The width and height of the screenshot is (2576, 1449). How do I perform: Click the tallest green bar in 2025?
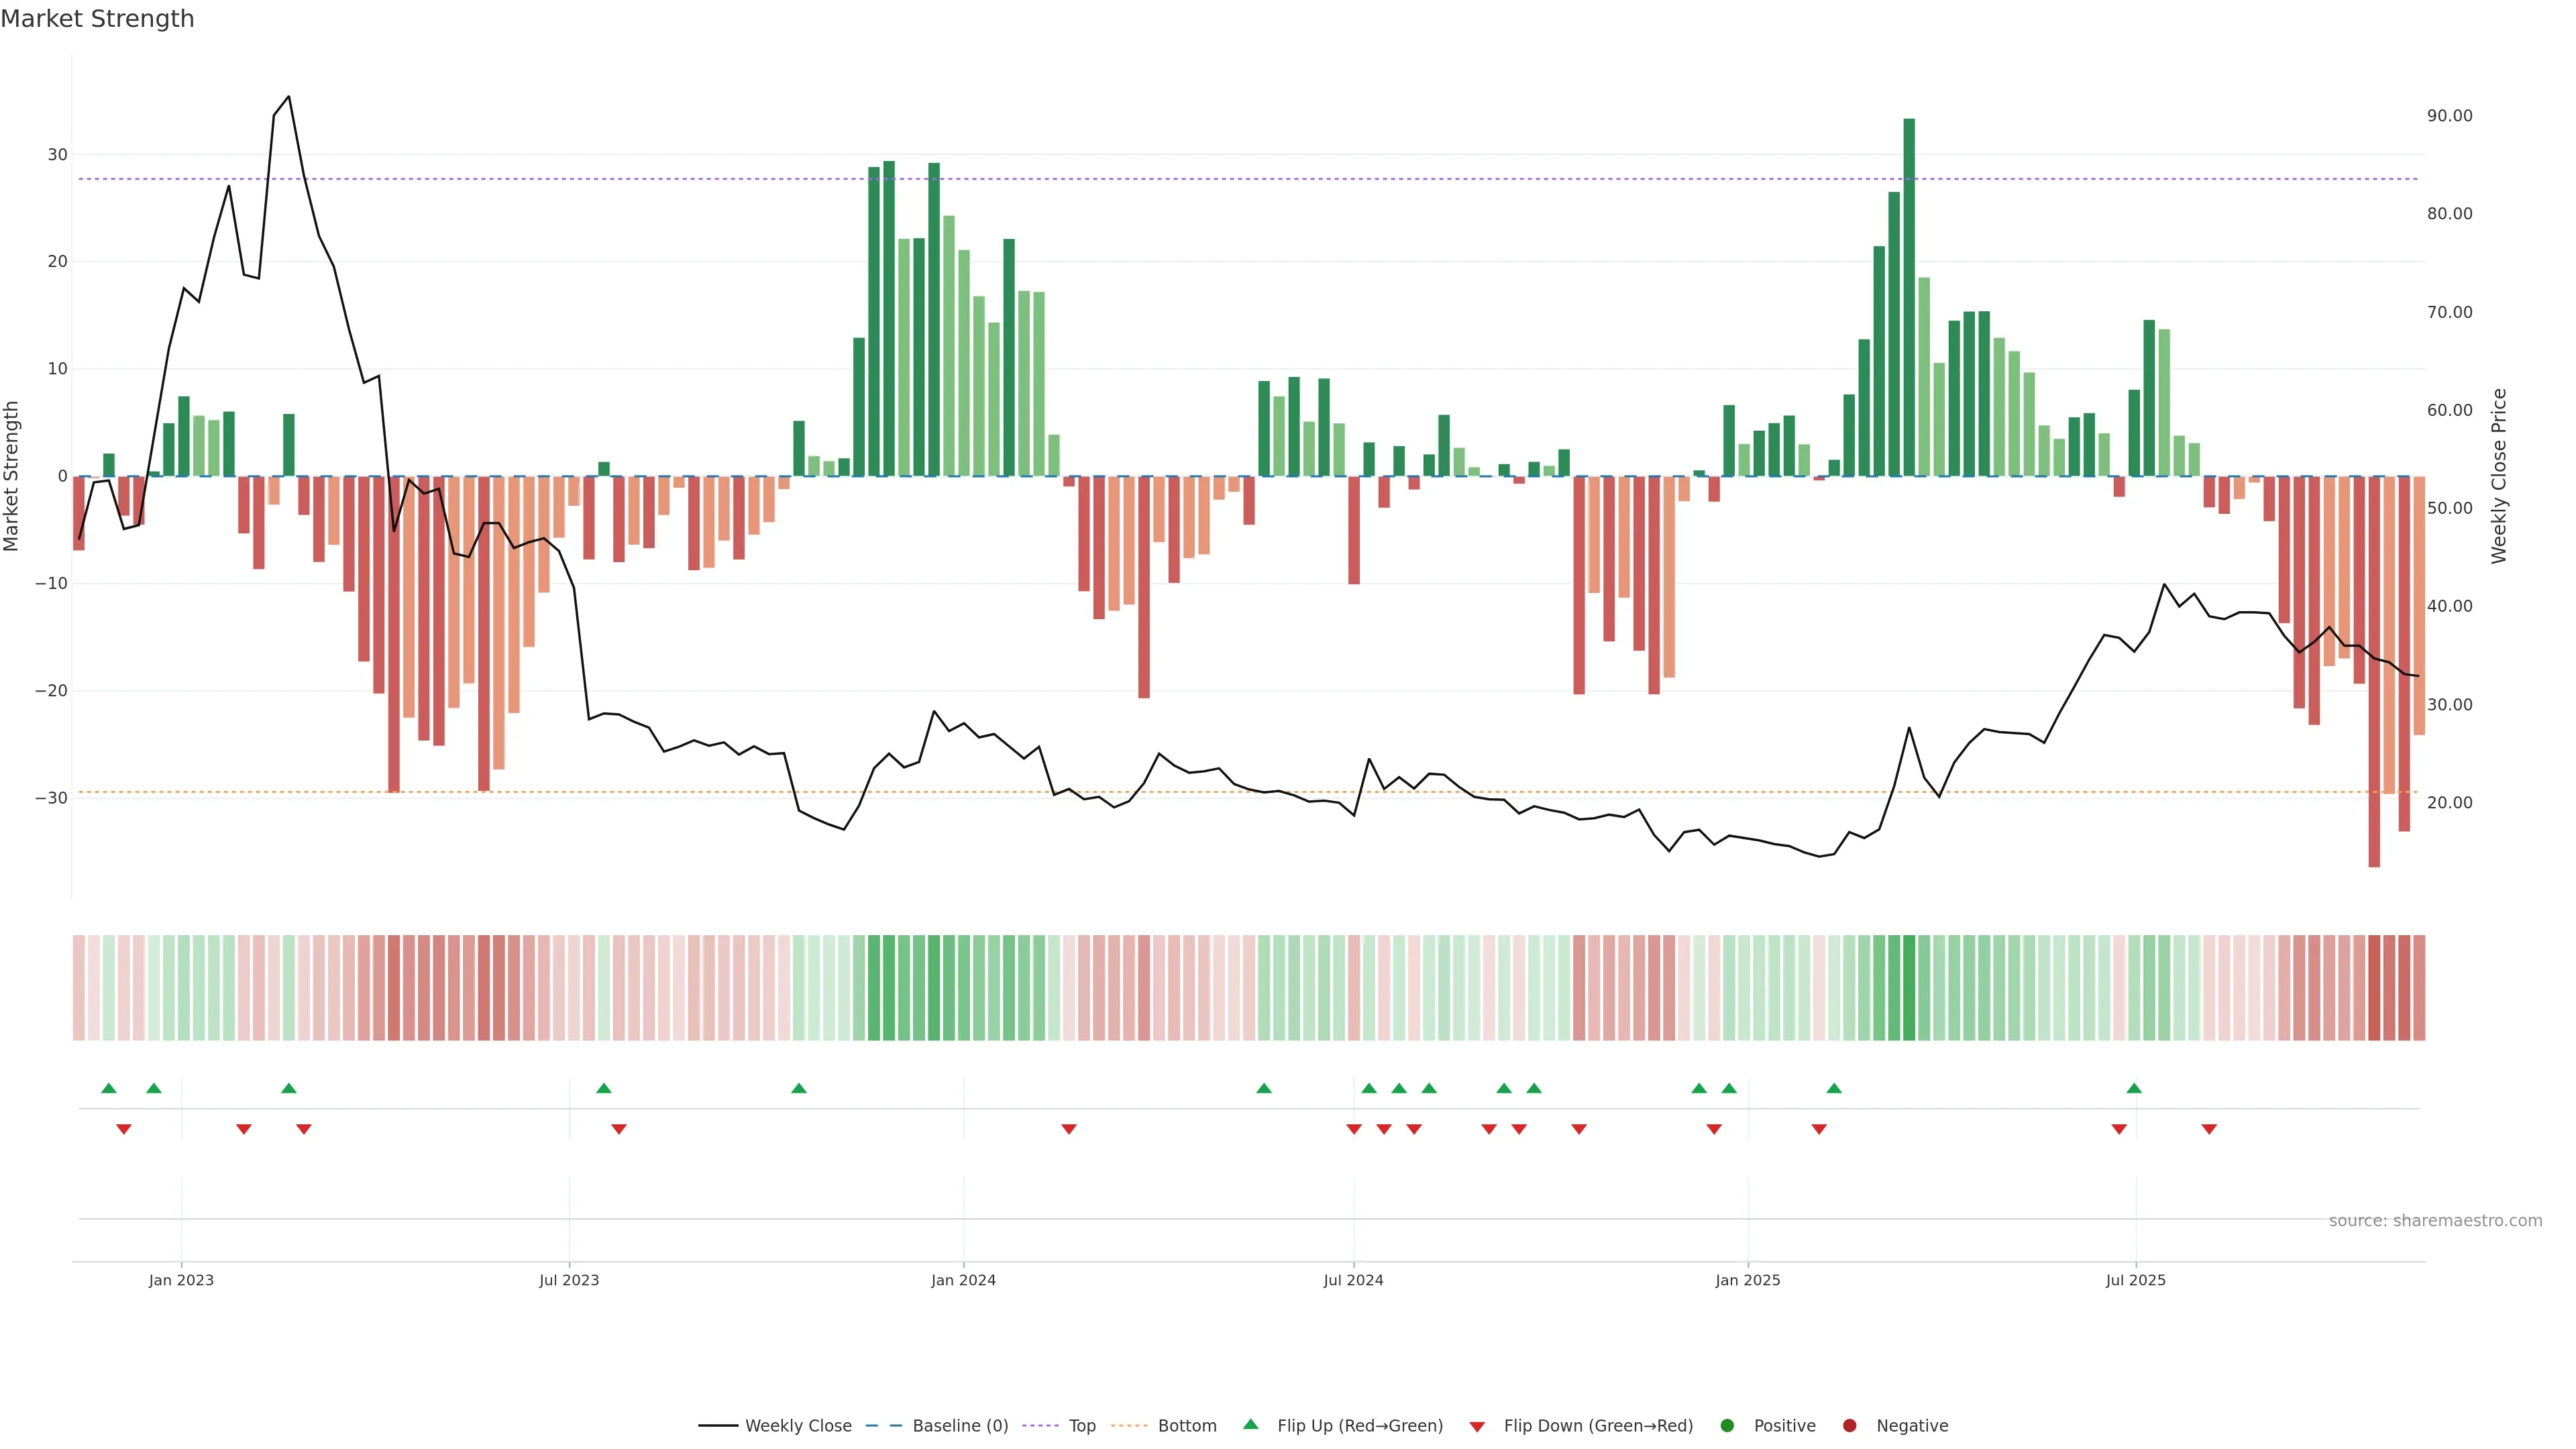[1909, 300]
